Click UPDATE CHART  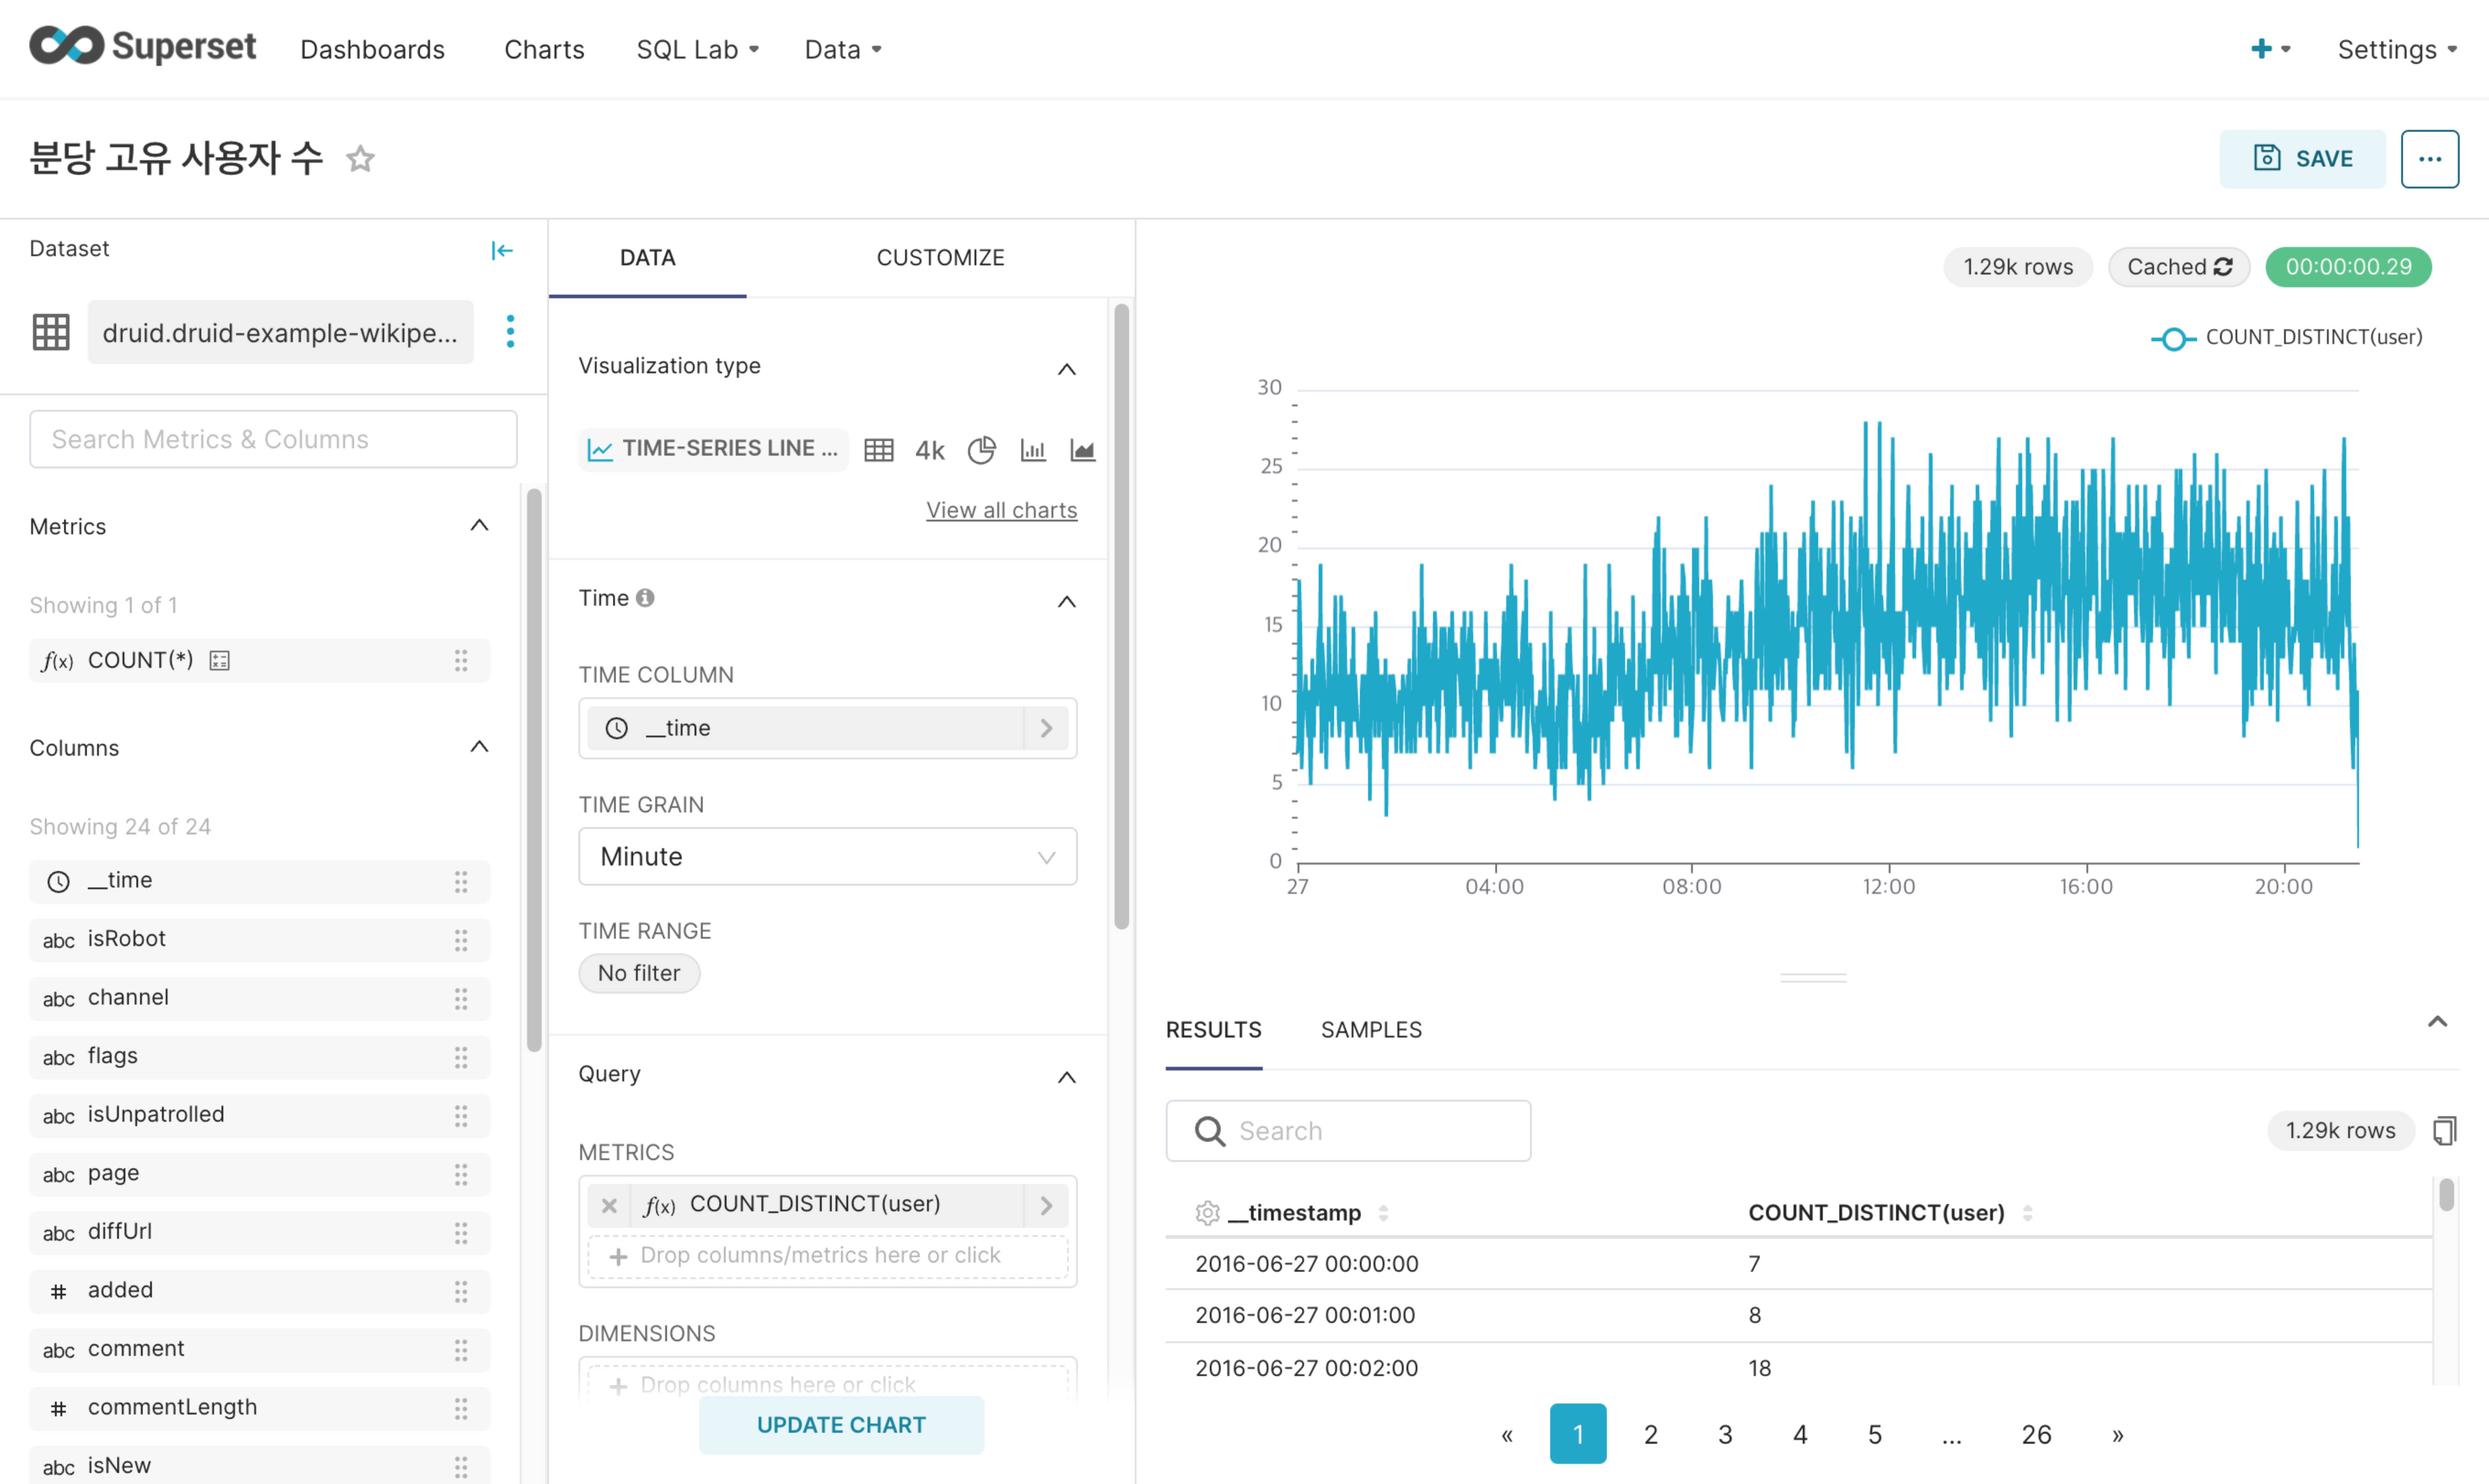coord(841,1425)
